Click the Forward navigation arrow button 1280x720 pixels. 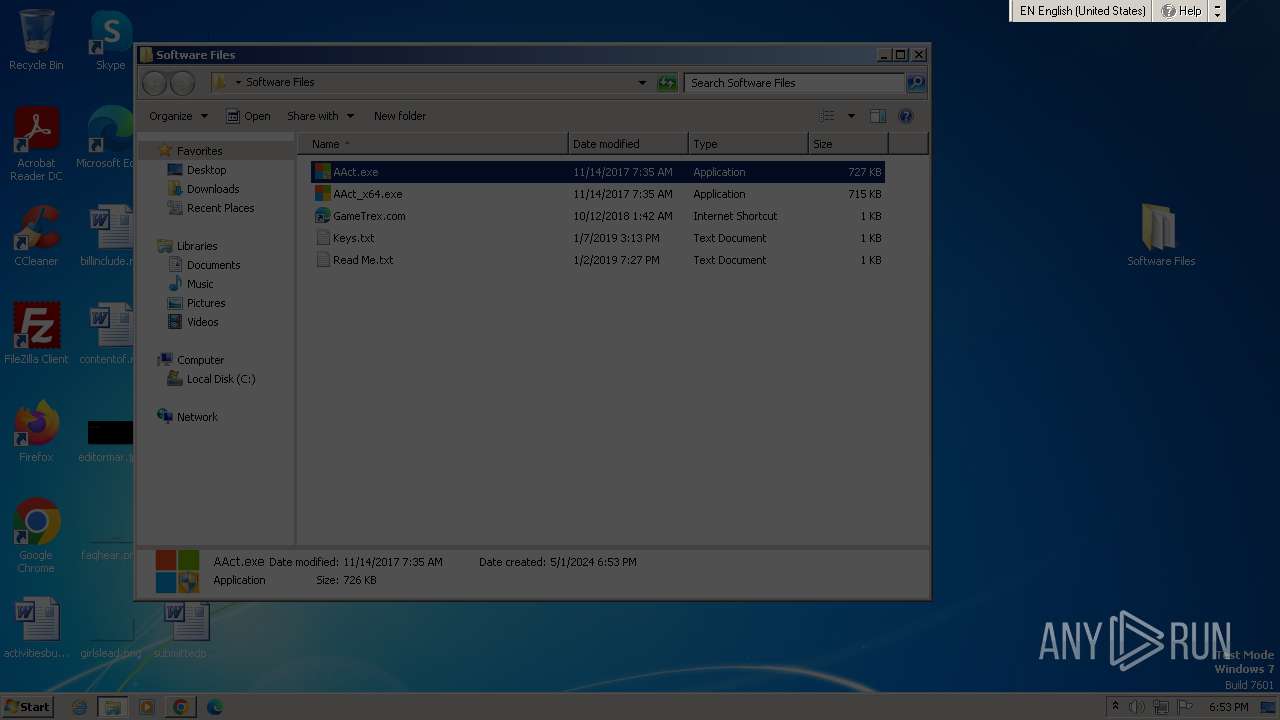[x=182, y=83]
